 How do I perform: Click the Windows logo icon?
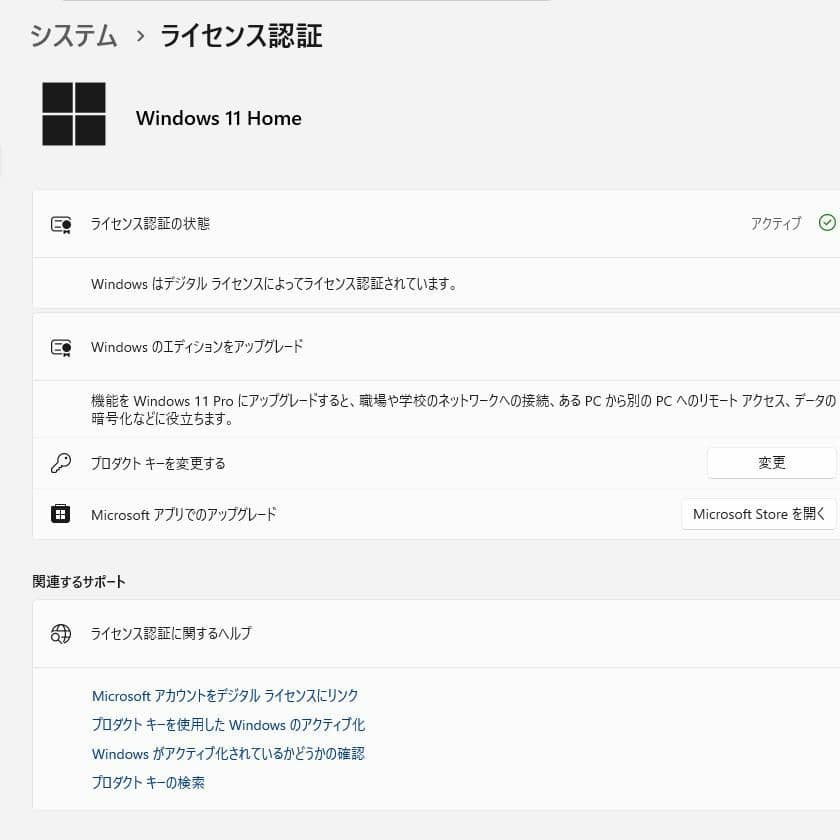coord(74,114)
